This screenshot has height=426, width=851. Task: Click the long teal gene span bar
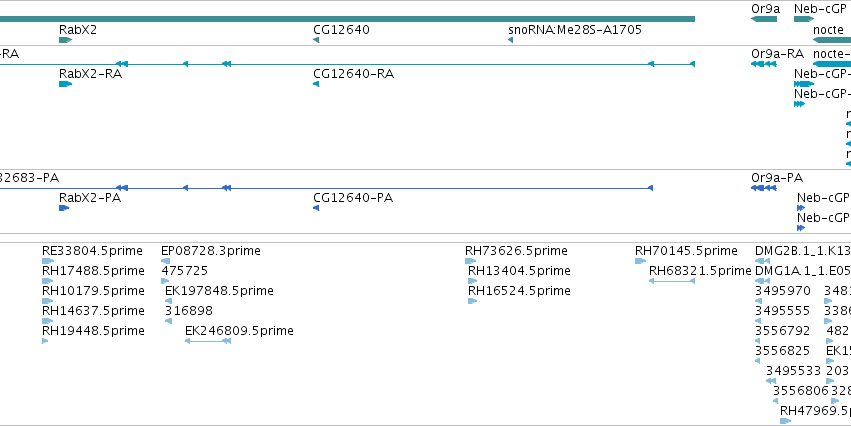[x=347, y=19]
